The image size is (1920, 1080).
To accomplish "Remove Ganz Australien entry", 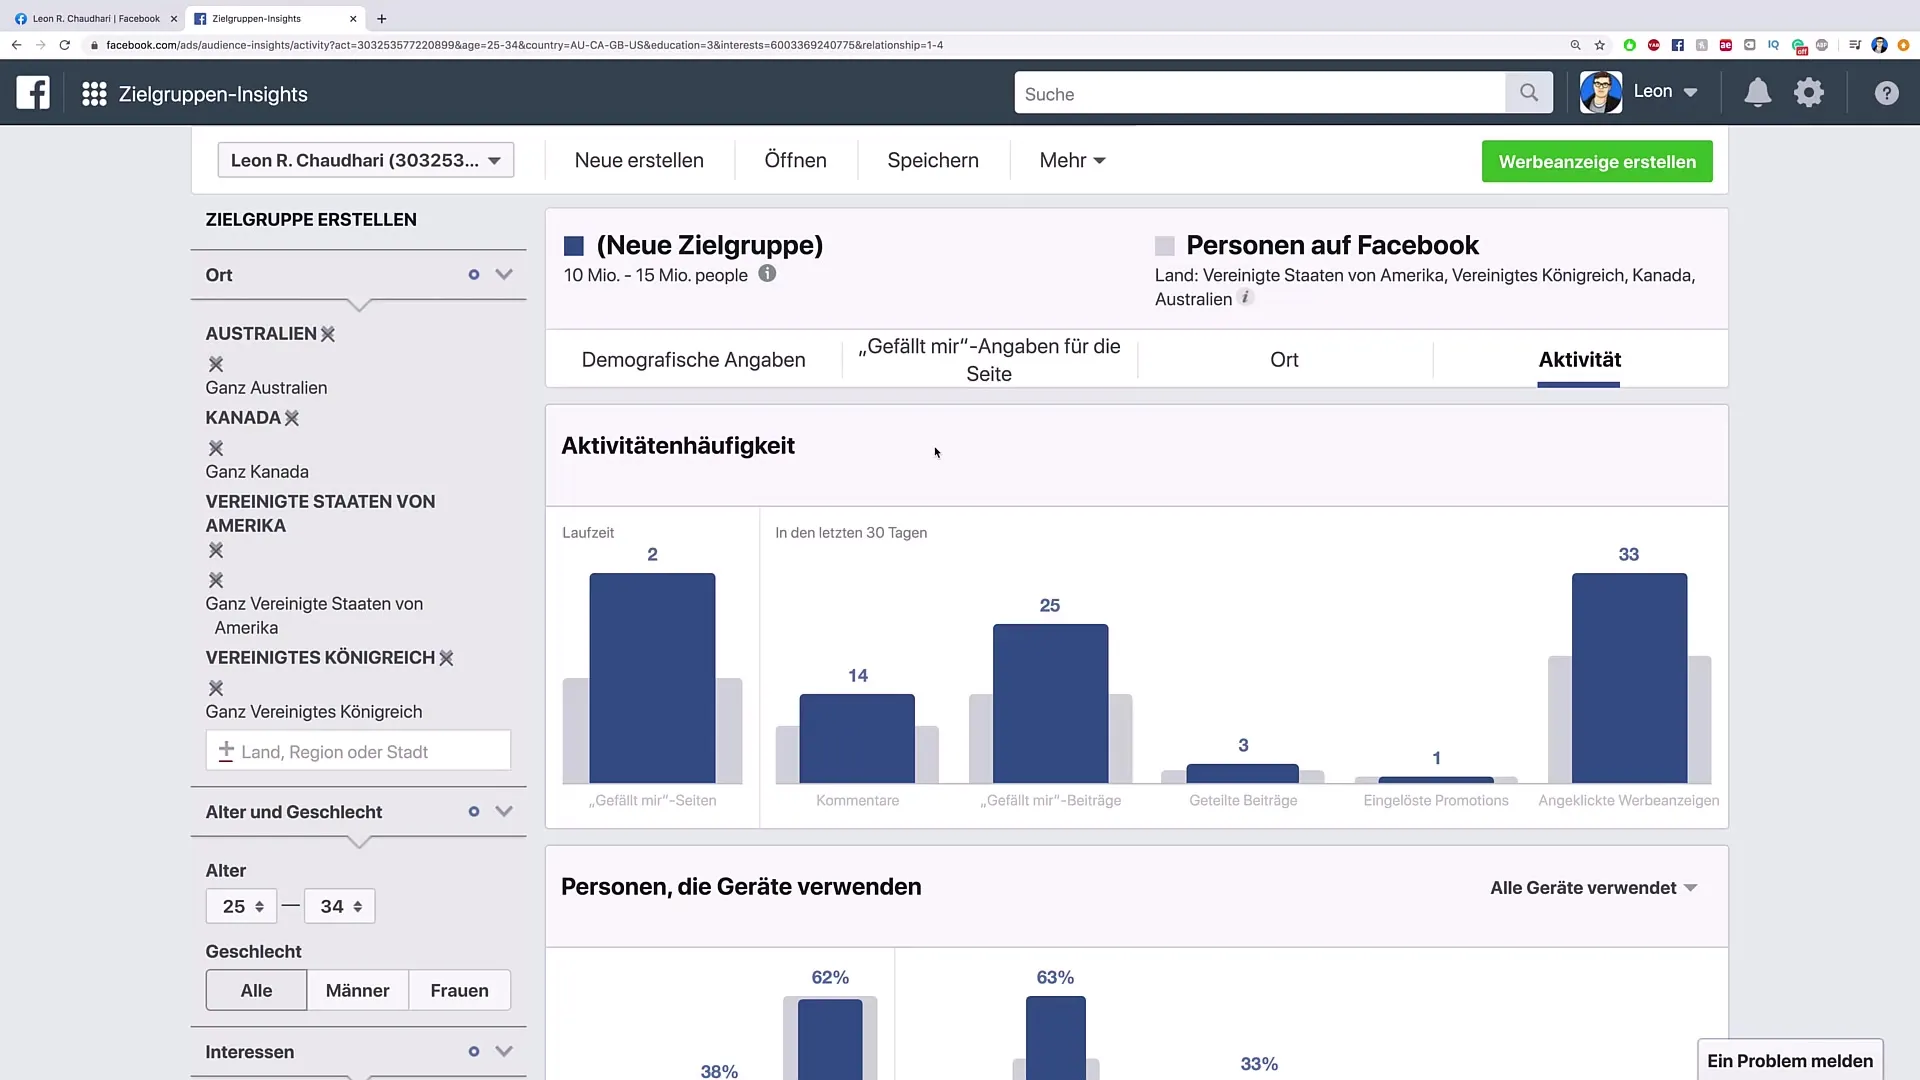I will click(216, 364).
